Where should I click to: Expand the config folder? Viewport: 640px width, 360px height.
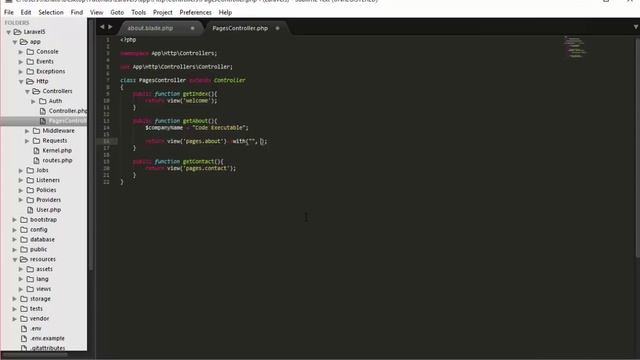tap(15, 229)
